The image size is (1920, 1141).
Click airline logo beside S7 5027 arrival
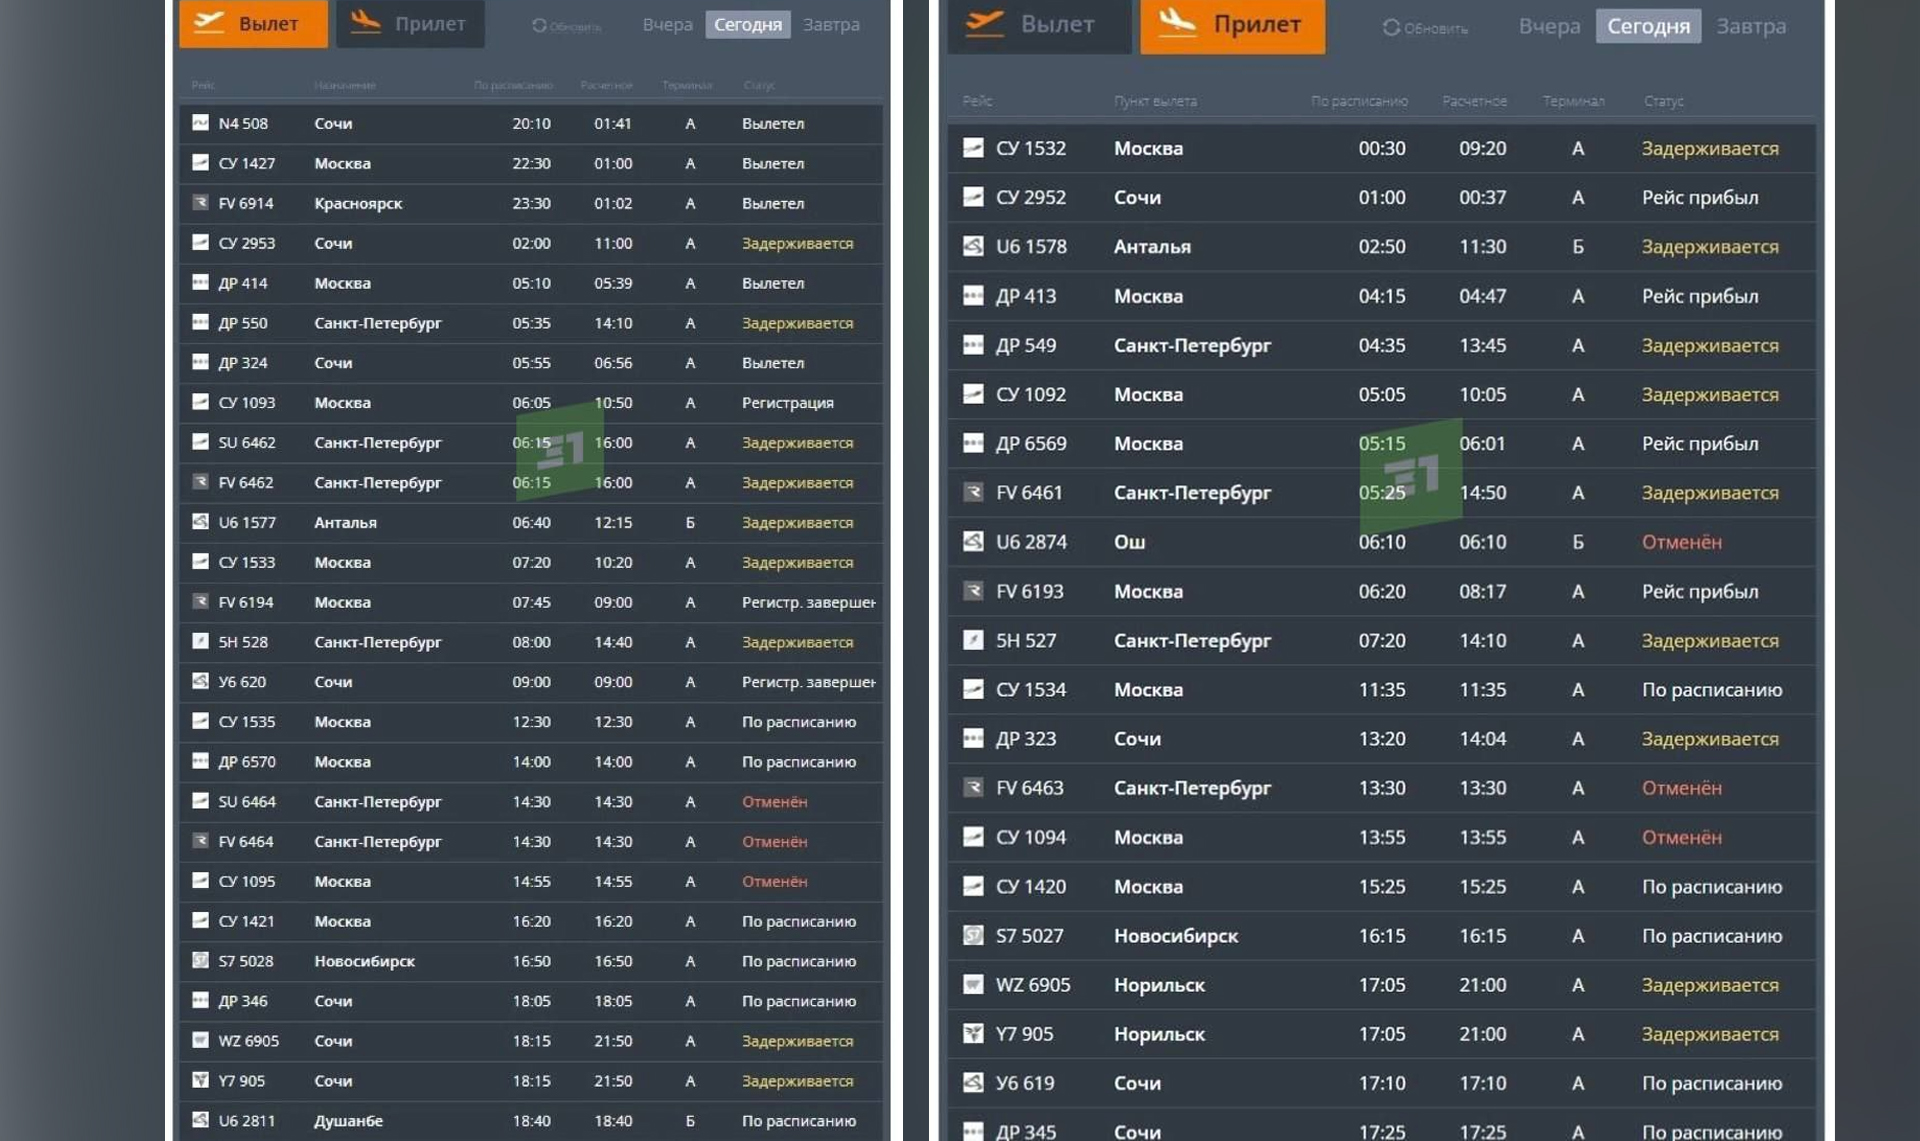point(973,935)
